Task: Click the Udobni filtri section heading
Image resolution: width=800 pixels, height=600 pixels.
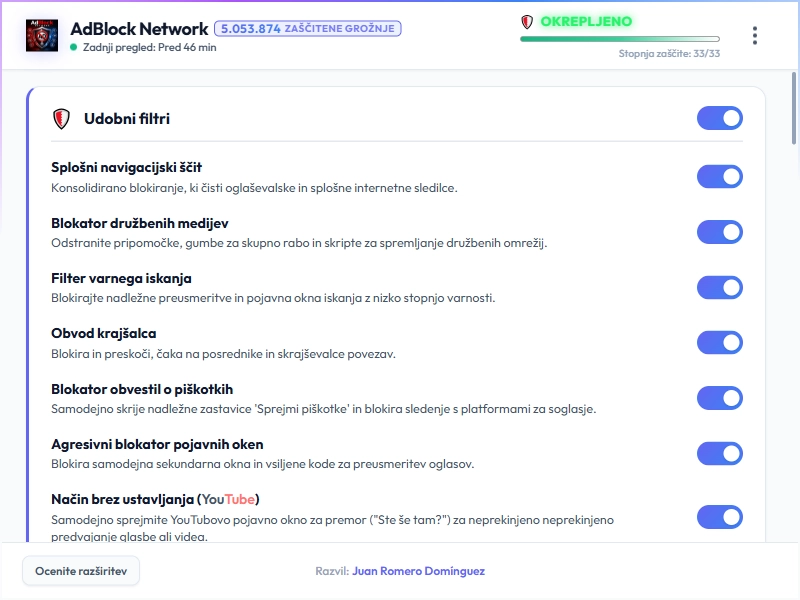Action: pos(127,119)
